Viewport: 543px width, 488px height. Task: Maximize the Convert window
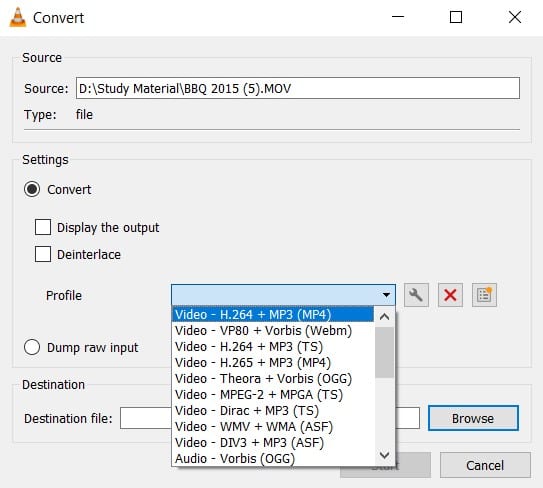tap(456, 17)
